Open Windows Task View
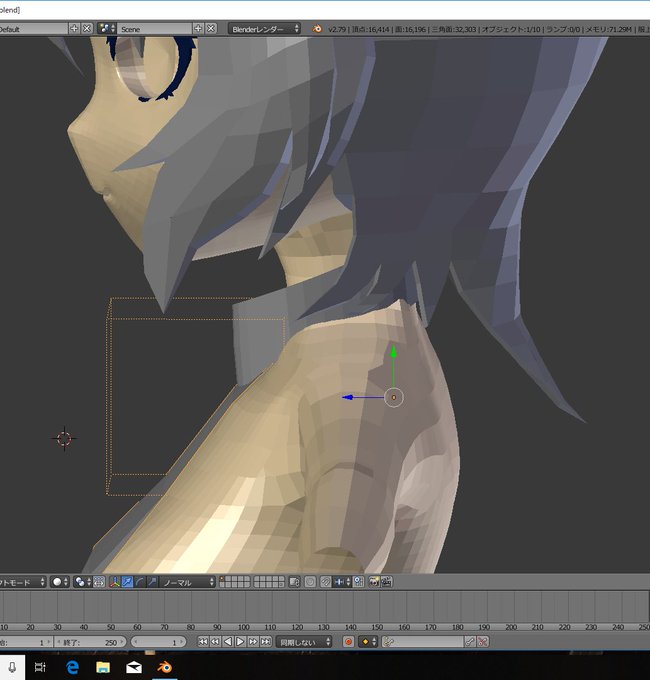The width and height of the screenshot is (650, 680). coord(40,667)
